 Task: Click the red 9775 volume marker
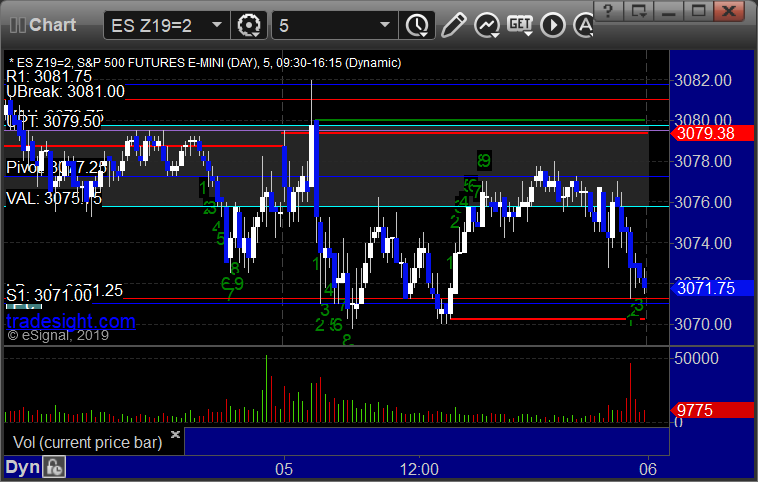[x=712, y=410]
